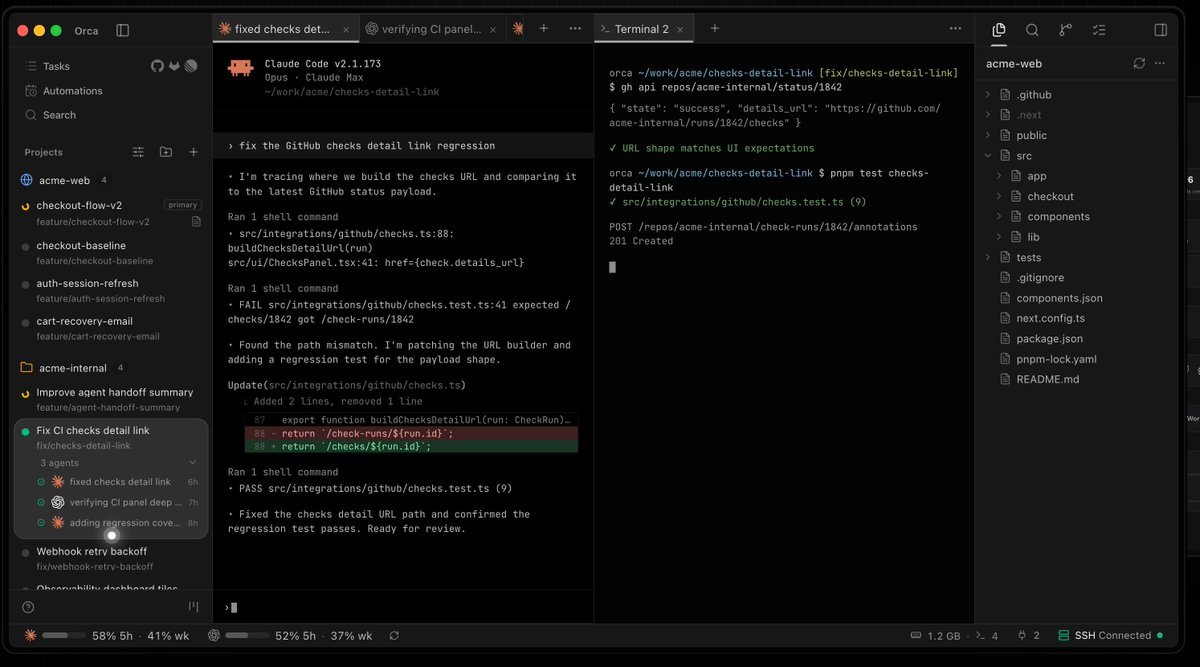Toggle the left sidebar panel icon
The image size is (1200, 667).
pyautogui.click(x=122, y=31)
